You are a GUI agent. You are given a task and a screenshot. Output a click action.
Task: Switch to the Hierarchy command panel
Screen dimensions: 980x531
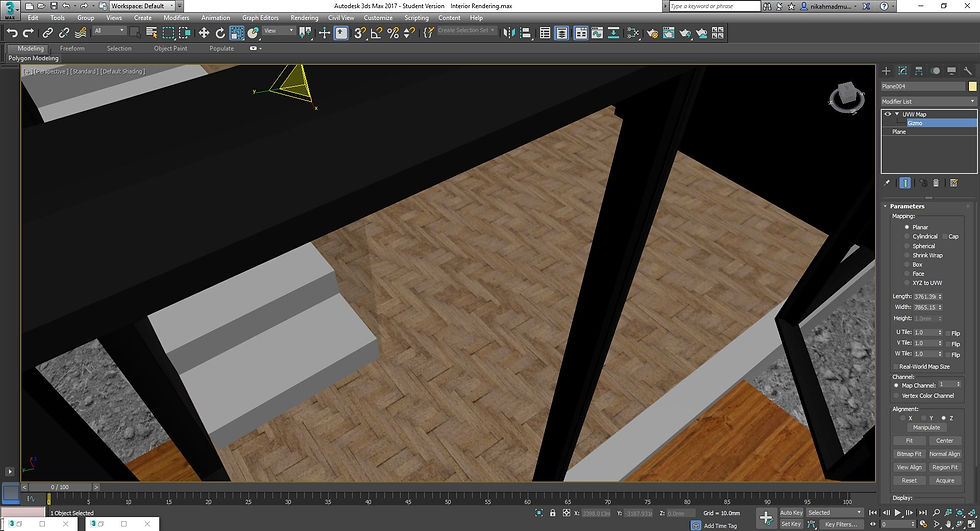coord(919,71)
